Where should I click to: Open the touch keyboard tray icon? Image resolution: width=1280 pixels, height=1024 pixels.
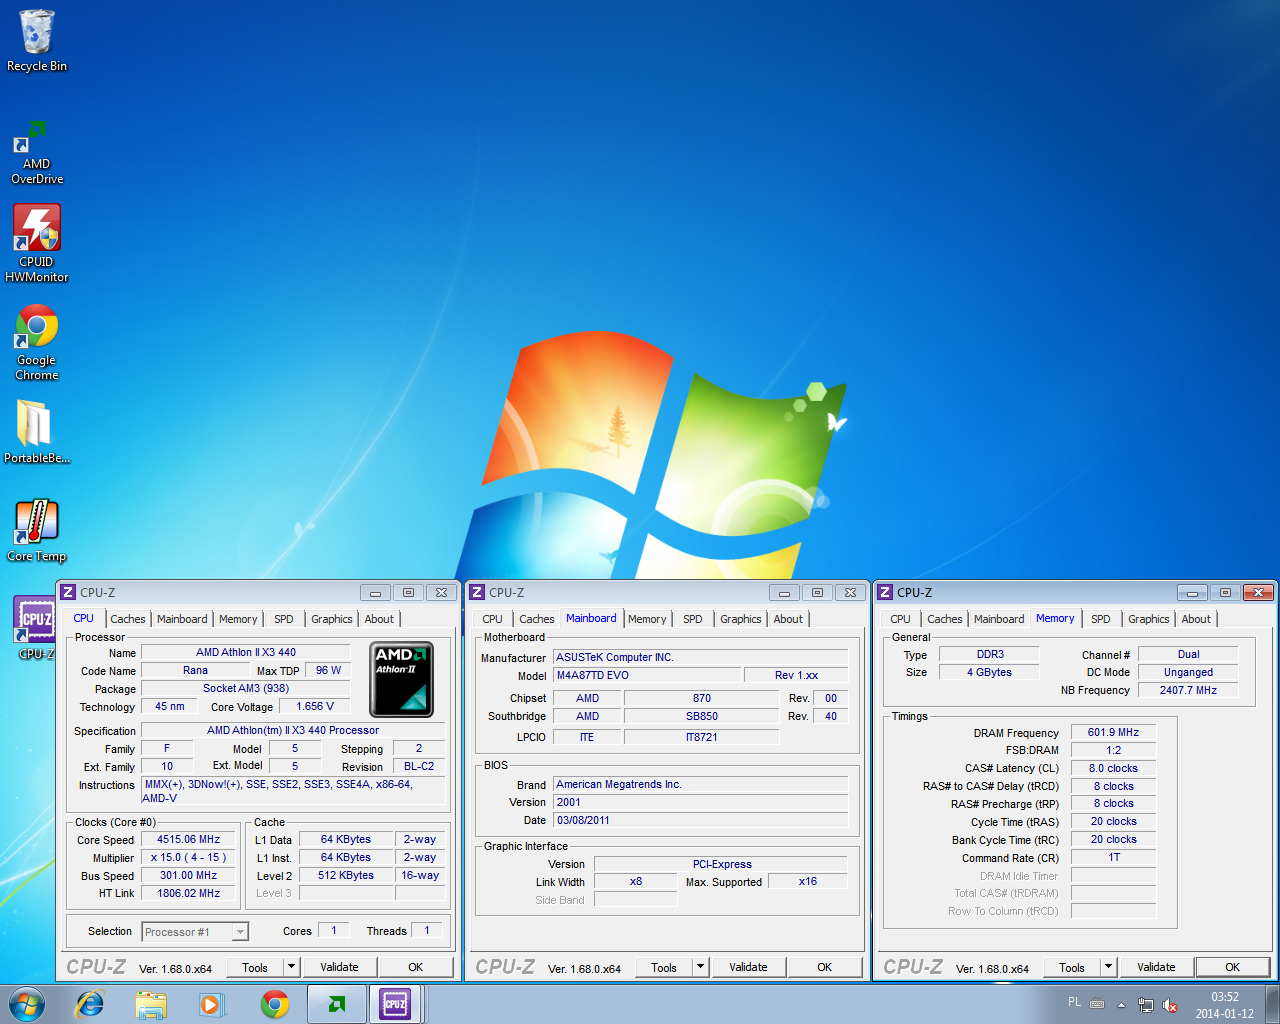coord(1097,1004)
